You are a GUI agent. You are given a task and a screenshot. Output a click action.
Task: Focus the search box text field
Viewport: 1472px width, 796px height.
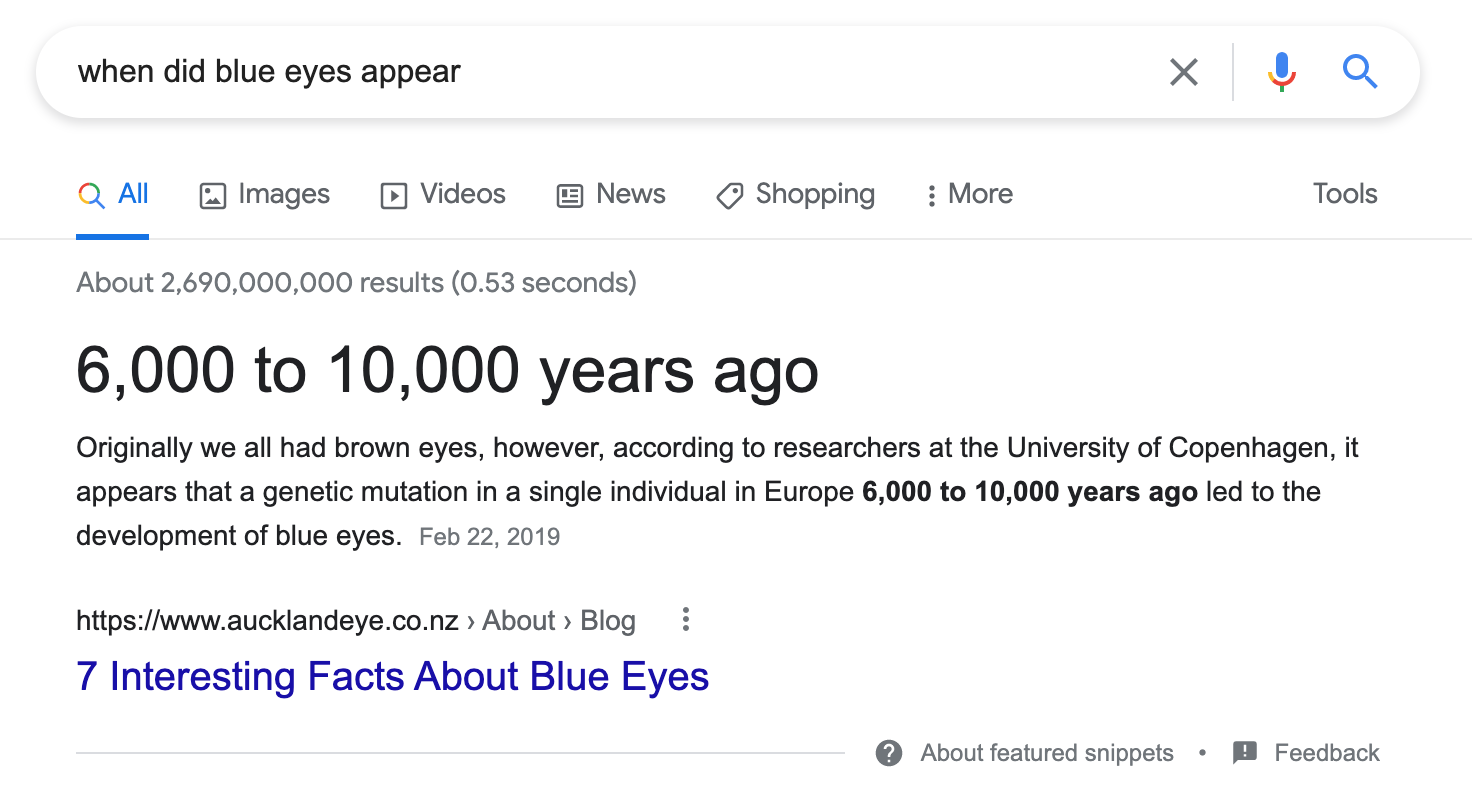pyautogui.click(x=600, y=72)
